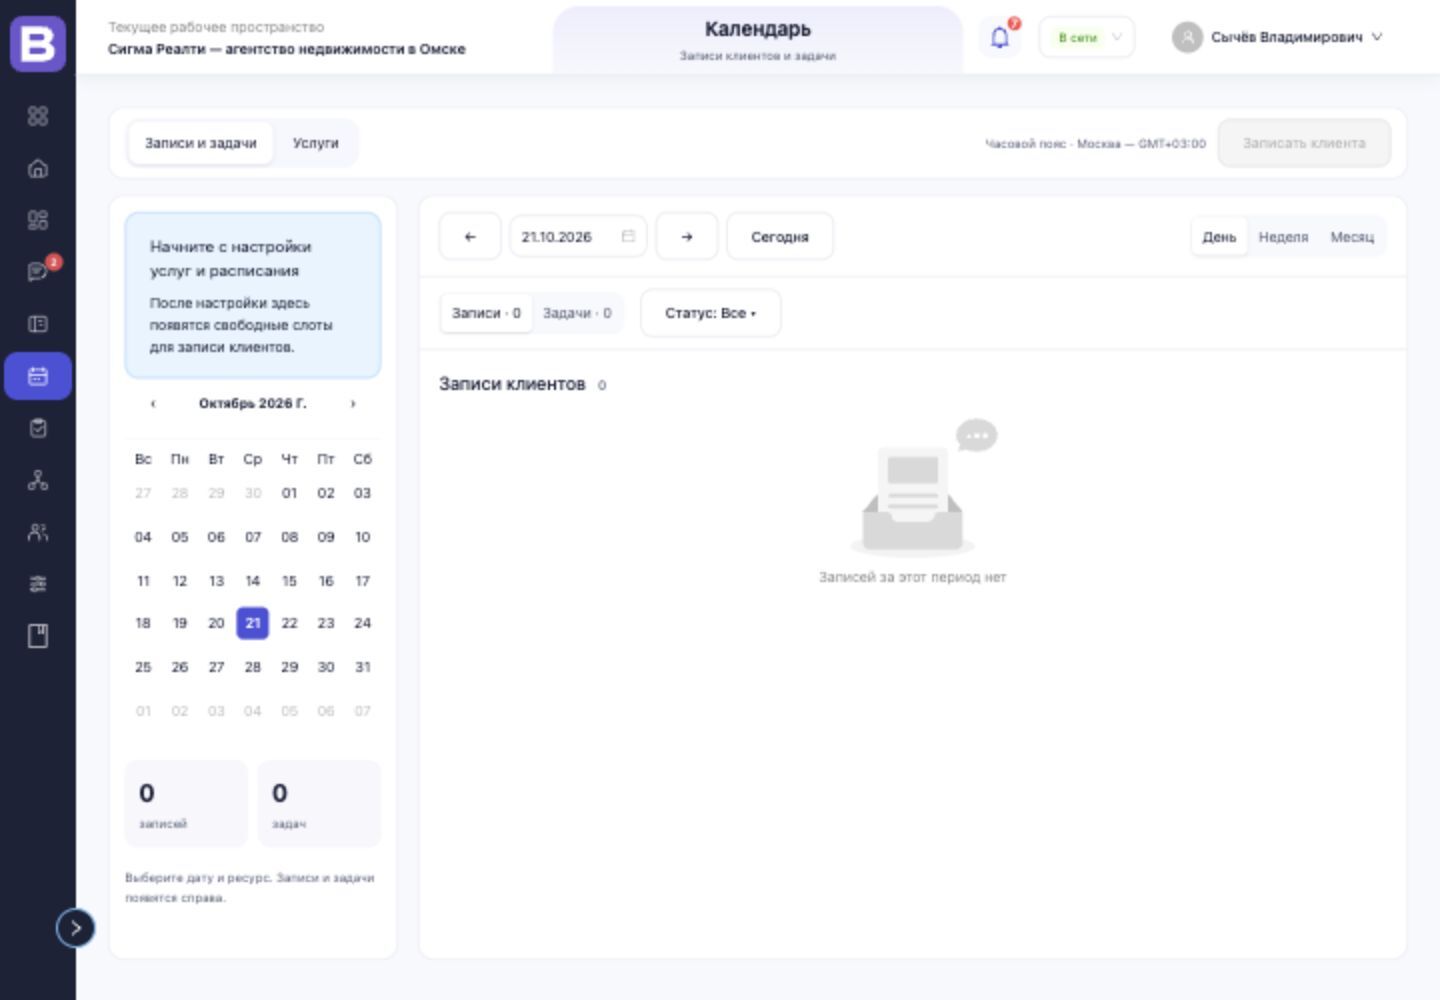Click the date field showing 21.10.2026
Image resolution: width=1440 pixels, height=1000 pixels.
pos(578,237)
